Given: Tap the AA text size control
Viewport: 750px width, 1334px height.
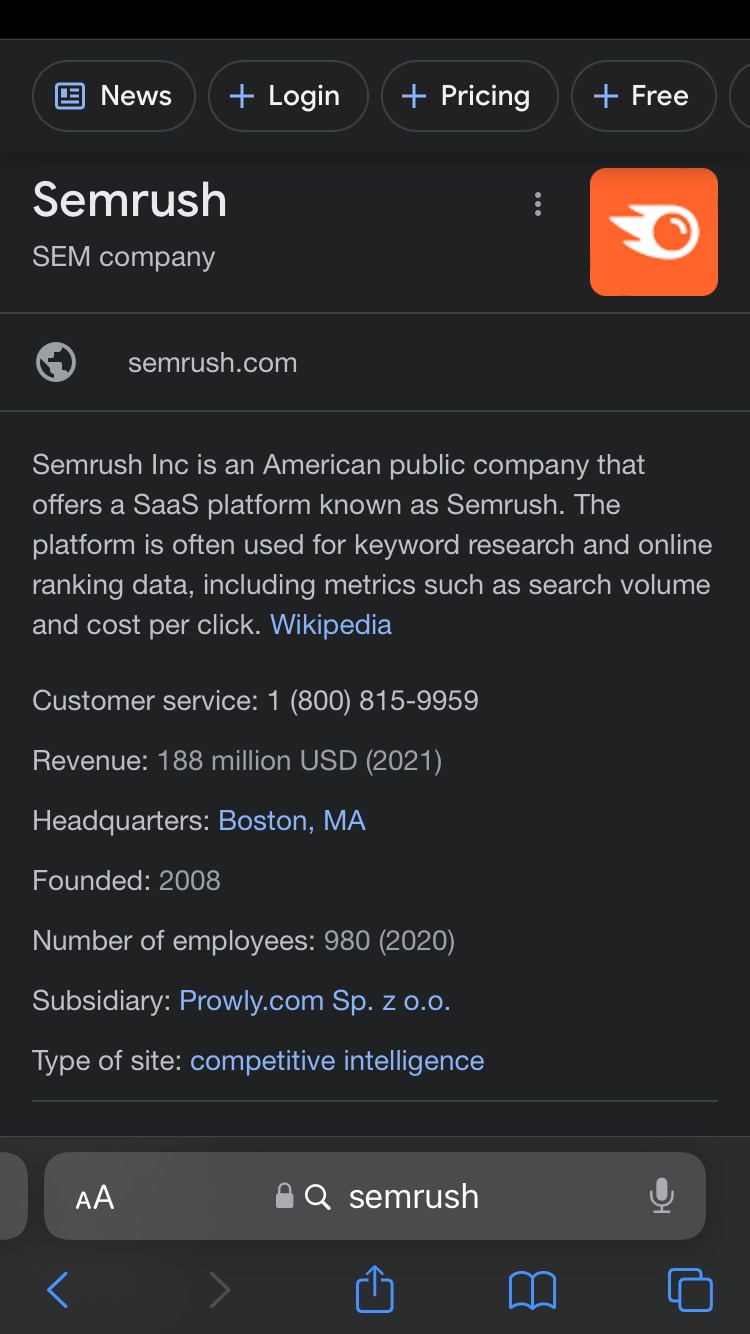Looking at the screenshot, I should pyautogui.click(x=95, y=1196).
